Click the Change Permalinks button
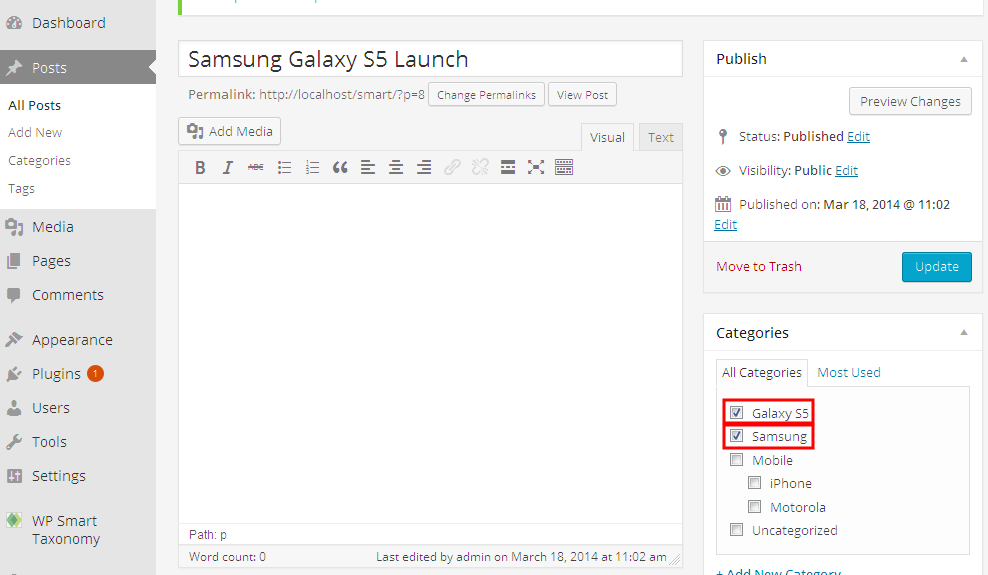988x575 pixels. 486,94
